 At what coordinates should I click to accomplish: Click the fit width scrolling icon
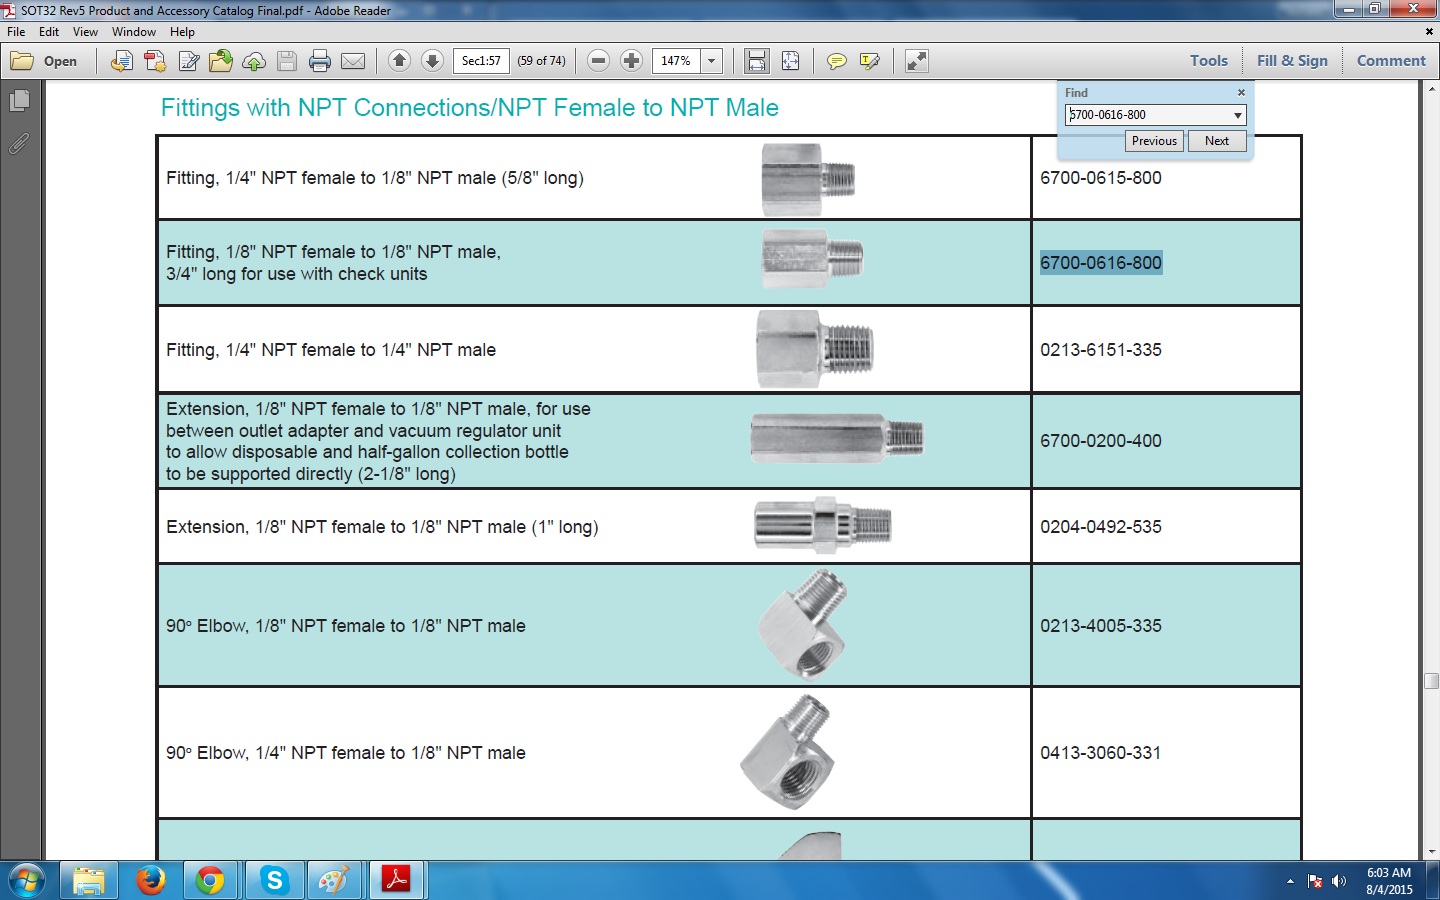757,61
